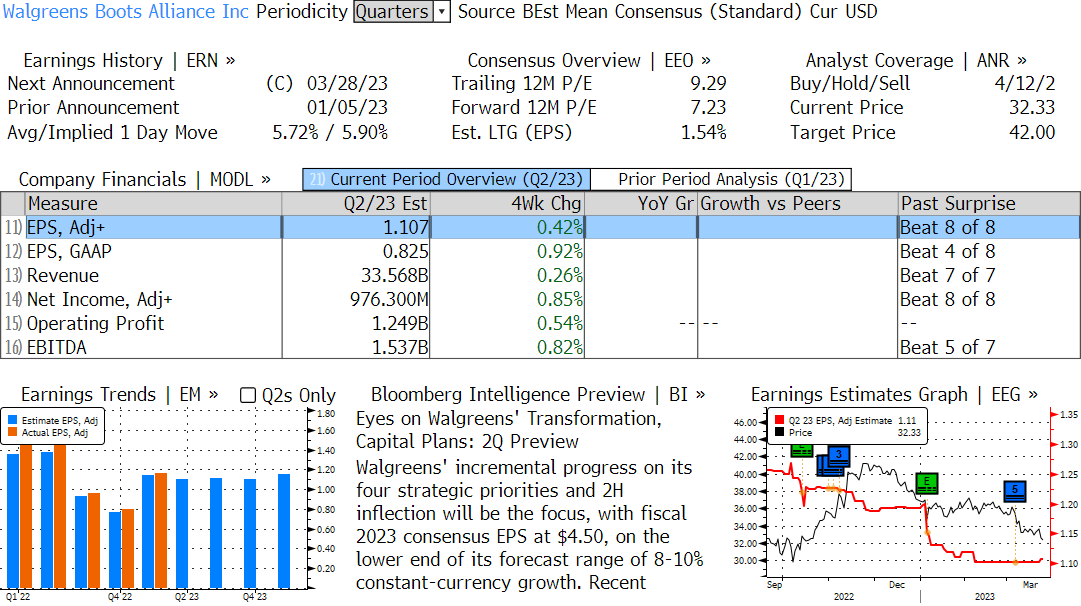Viewport: 1081px width, 606px height.
Task: Click the blue marker icon labeled 5
Action: pos(1015,490)
